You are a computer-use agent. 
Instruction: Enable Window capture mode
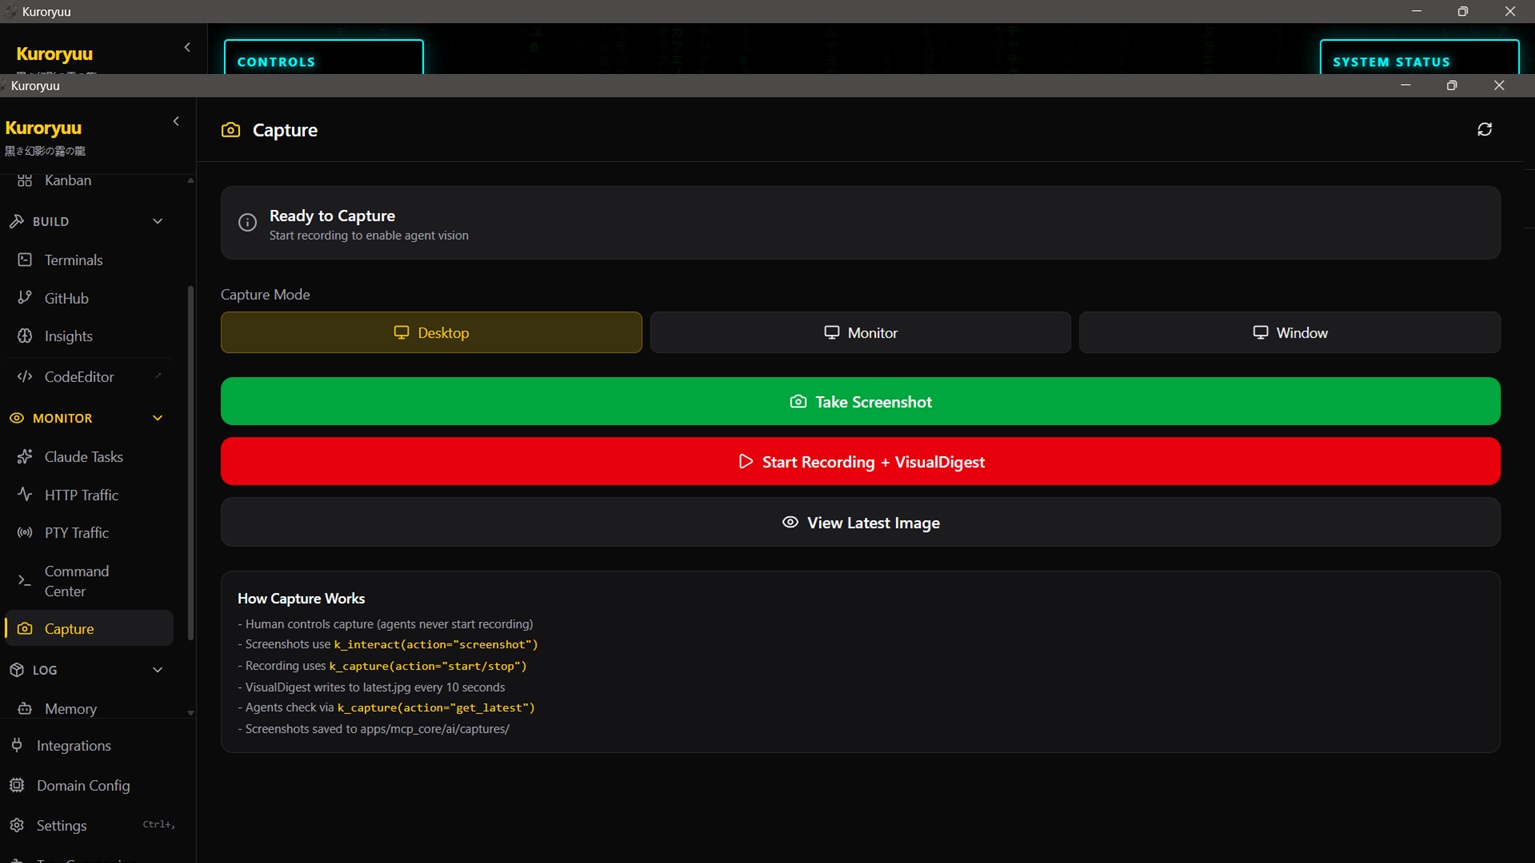(1289, 332)
